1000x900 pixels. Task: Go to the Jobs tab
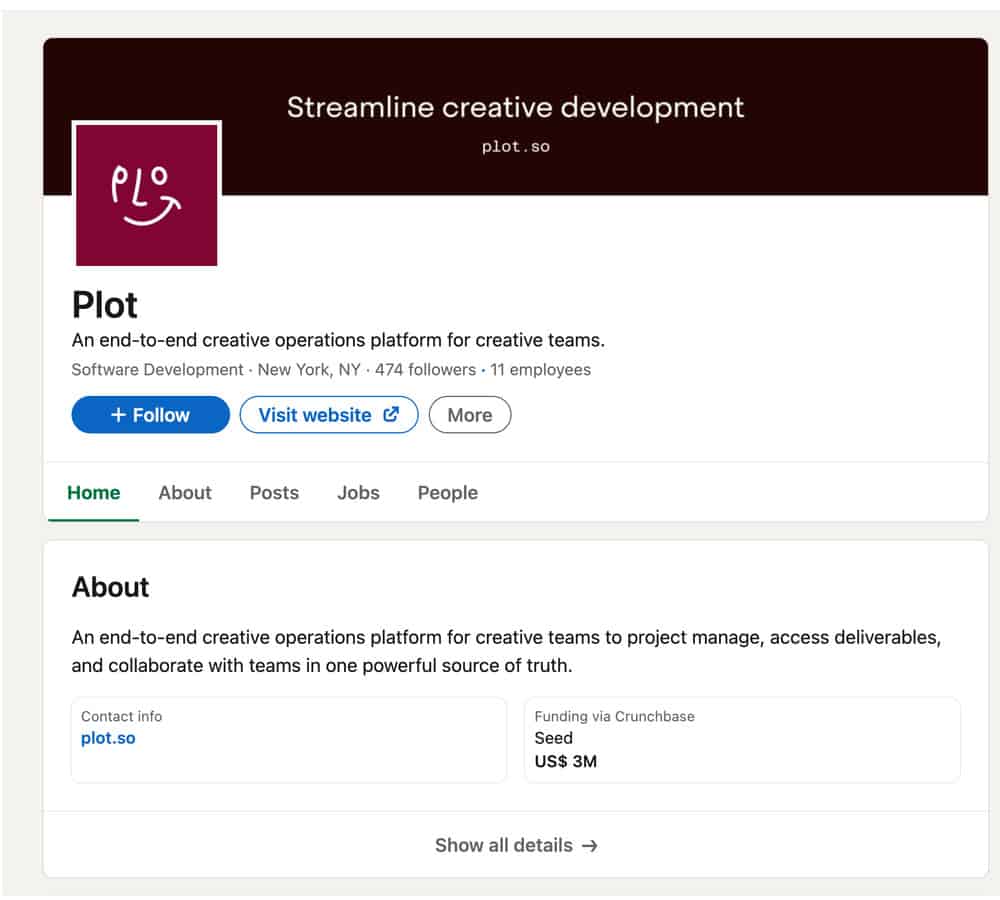pyautogui.click(x=358, y=493)
